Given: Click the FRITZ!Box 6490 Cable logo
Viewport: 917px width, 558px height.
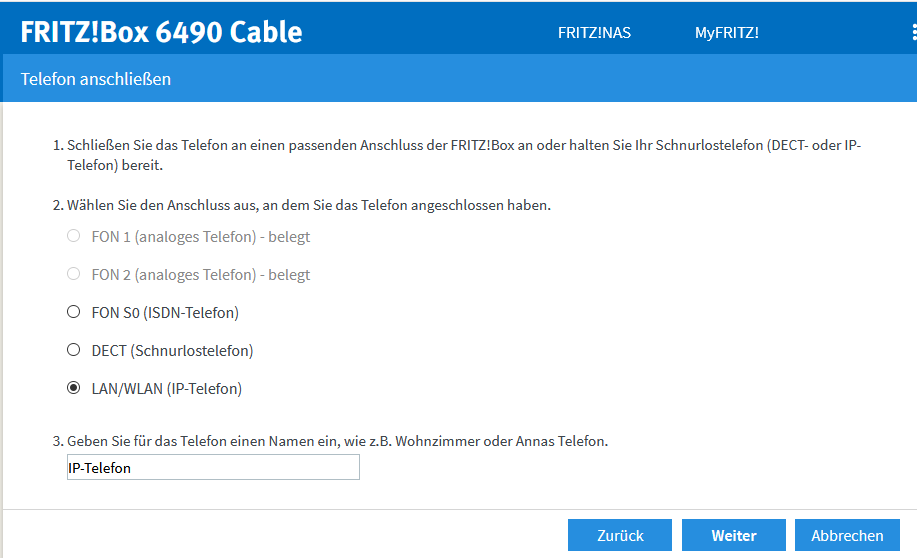Looking at the screenshot, I should (x=161, y=32).
